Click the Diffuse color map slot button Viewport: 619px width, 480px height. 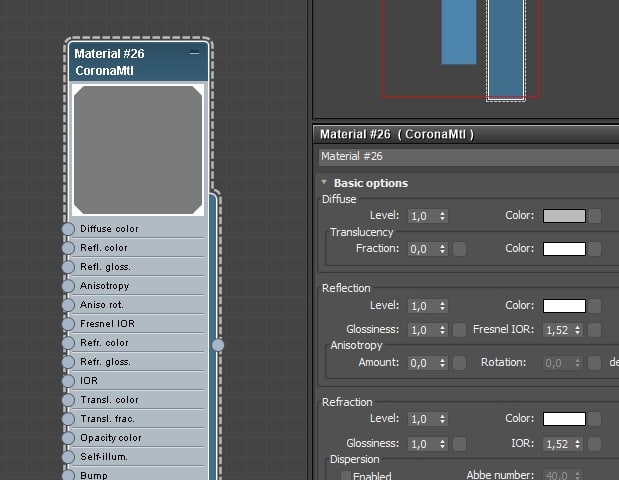point(595,216)
